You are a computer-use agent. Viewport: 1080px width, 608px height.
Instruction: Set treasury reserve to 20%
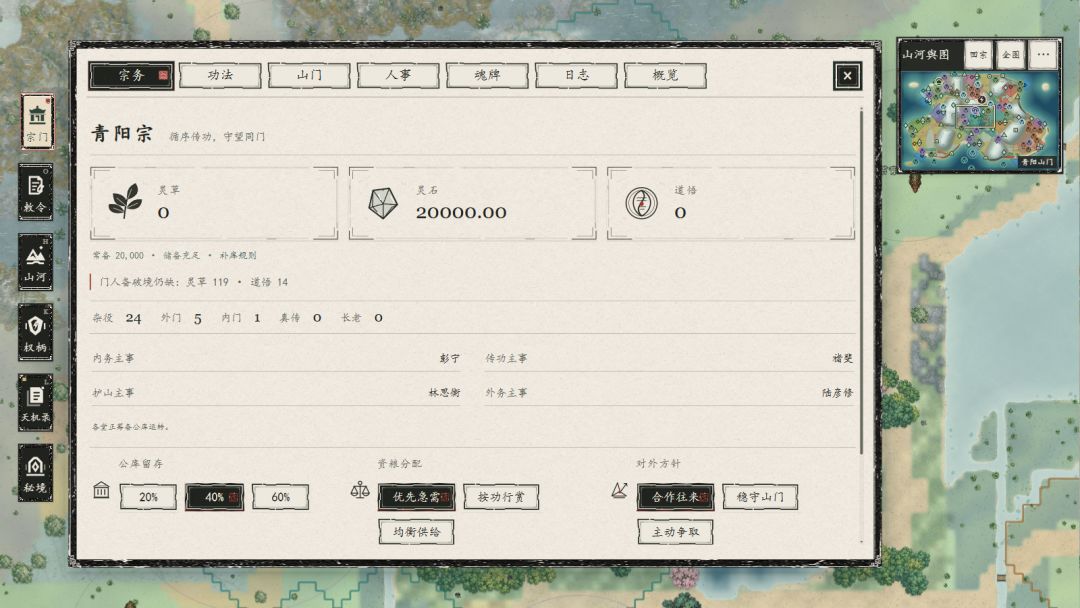pyautogui.click(x=148, y=497)
